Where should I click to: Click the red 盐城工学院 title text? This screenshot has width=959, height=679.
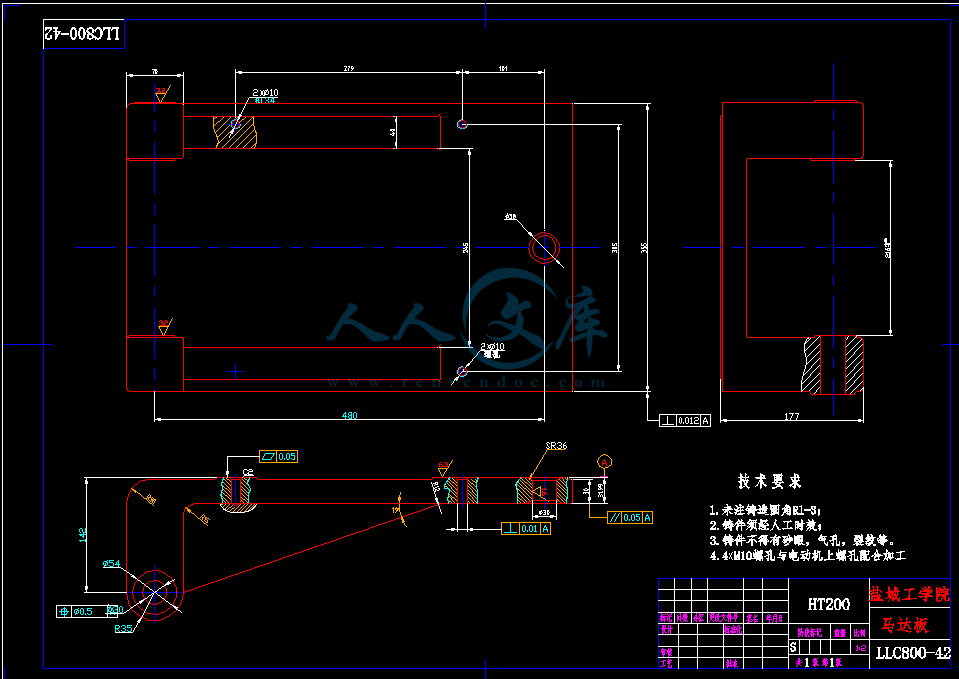(909, 595)
